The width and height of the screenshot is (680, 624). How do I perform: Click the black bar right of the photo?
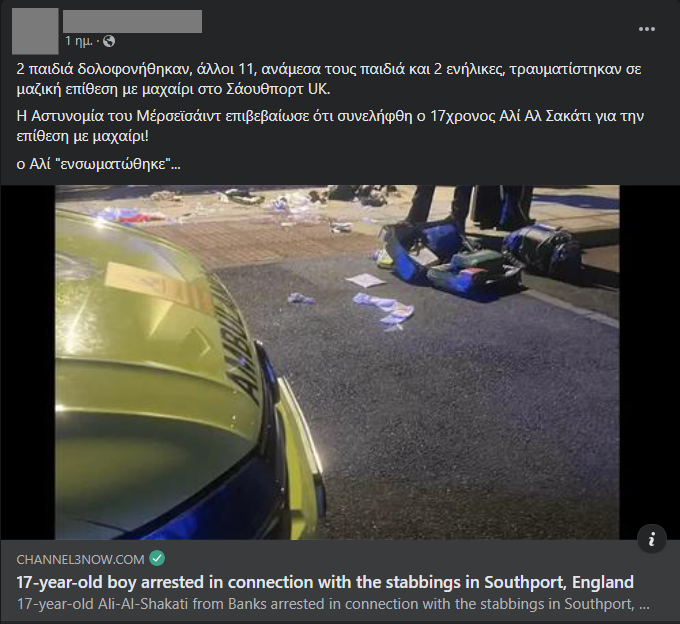tap(649, 362)
